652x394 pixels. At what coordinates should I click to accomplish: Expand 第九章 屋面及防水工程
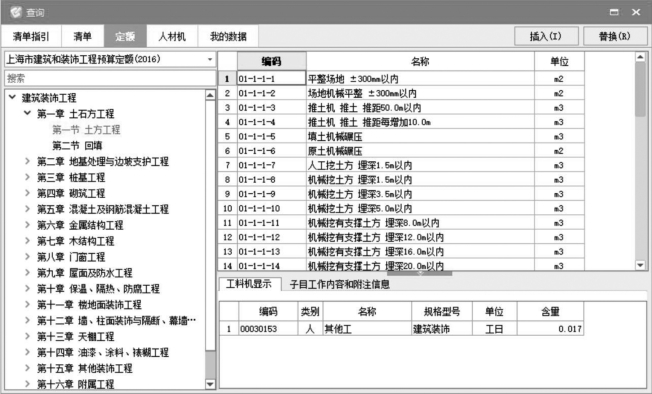(27, 272)
